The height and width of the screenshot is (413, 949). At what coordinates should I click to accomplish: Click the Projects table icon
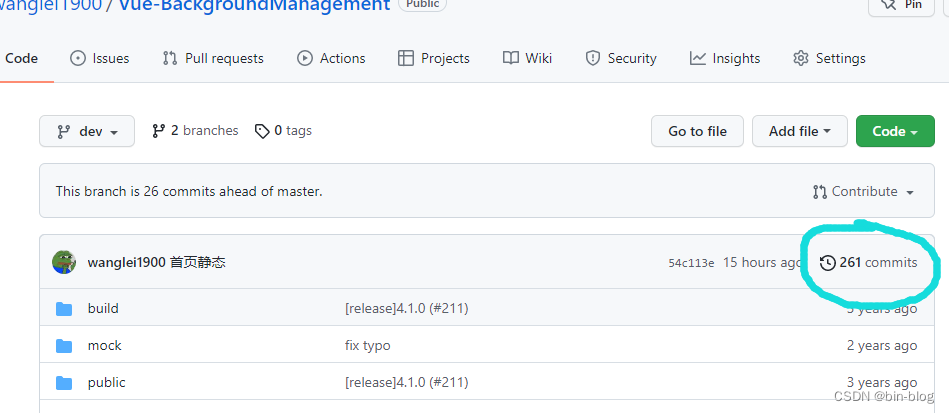(x=406, y=59)
